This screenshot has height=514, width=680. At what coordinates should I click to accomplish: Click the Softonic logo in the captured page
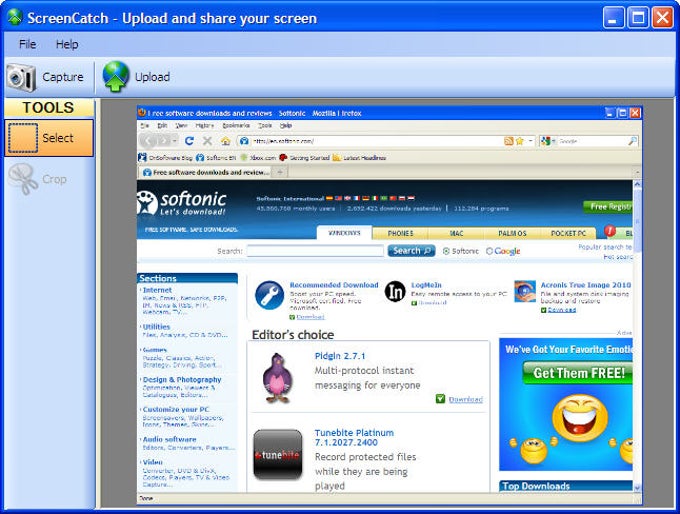pos(182,203)
